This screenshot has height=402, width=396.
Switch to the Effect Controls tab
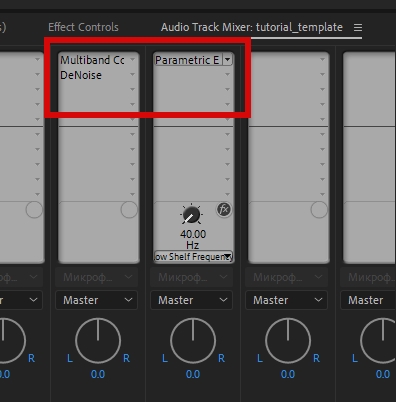83,27
